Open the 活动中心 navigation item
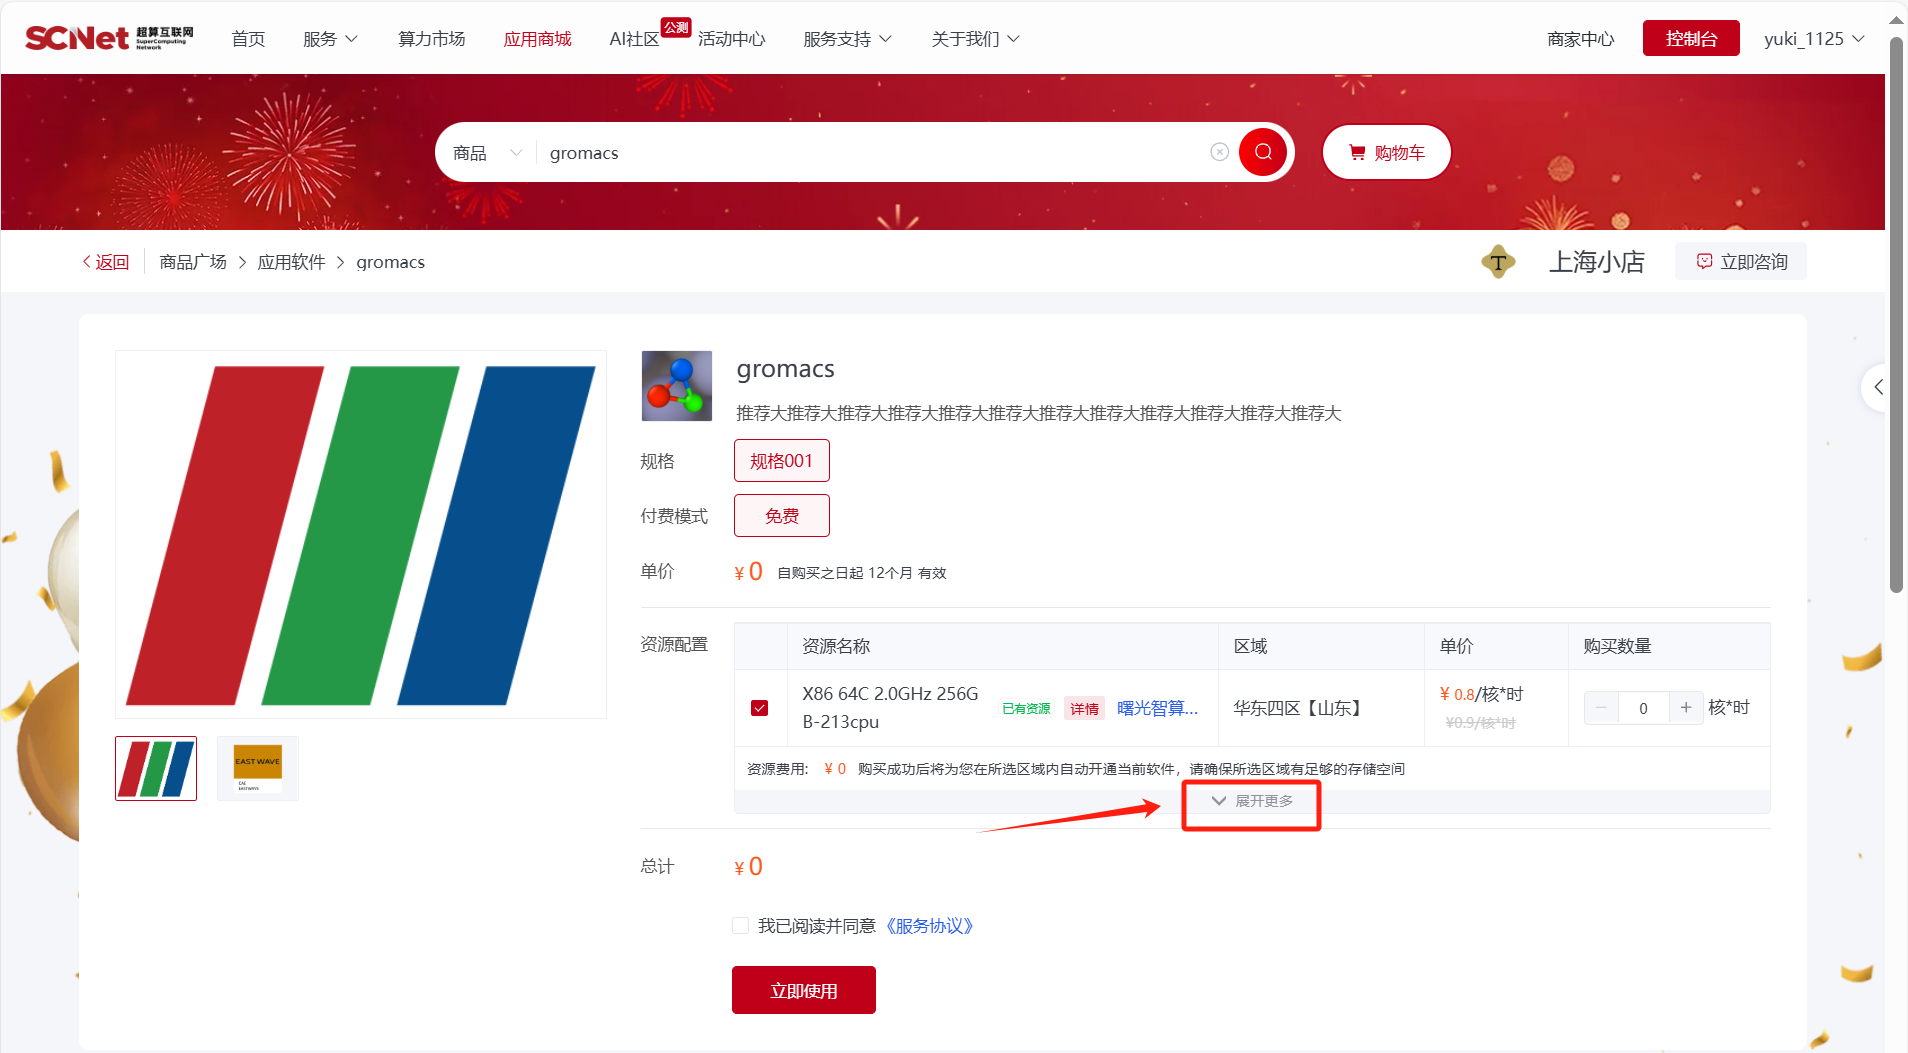The width and height of the screenshot is (1908, 1053). [x=731, y=39]
